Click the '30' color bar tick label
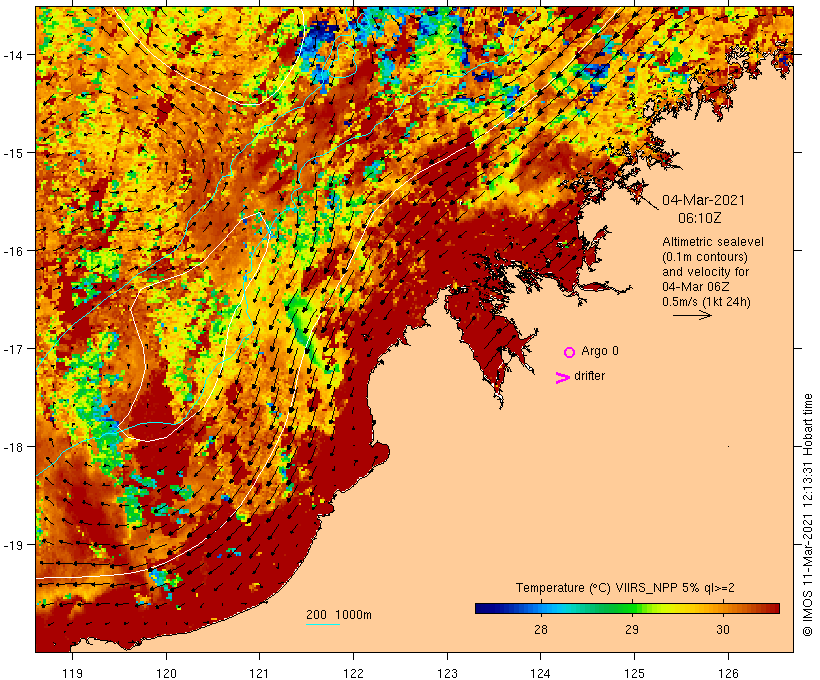Image resolution: width=820 pixels, height=680 pixels. [723, 629]
